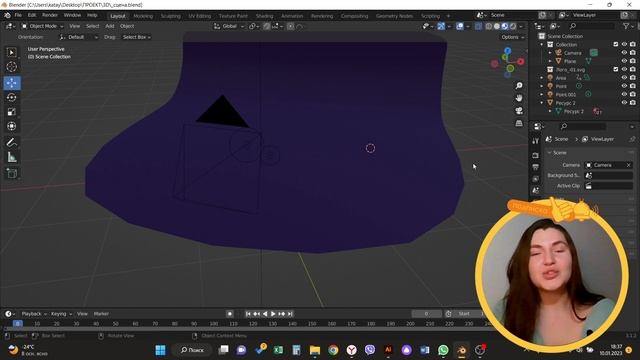Switch to the UV Editing workspace tab

[200, 16]
